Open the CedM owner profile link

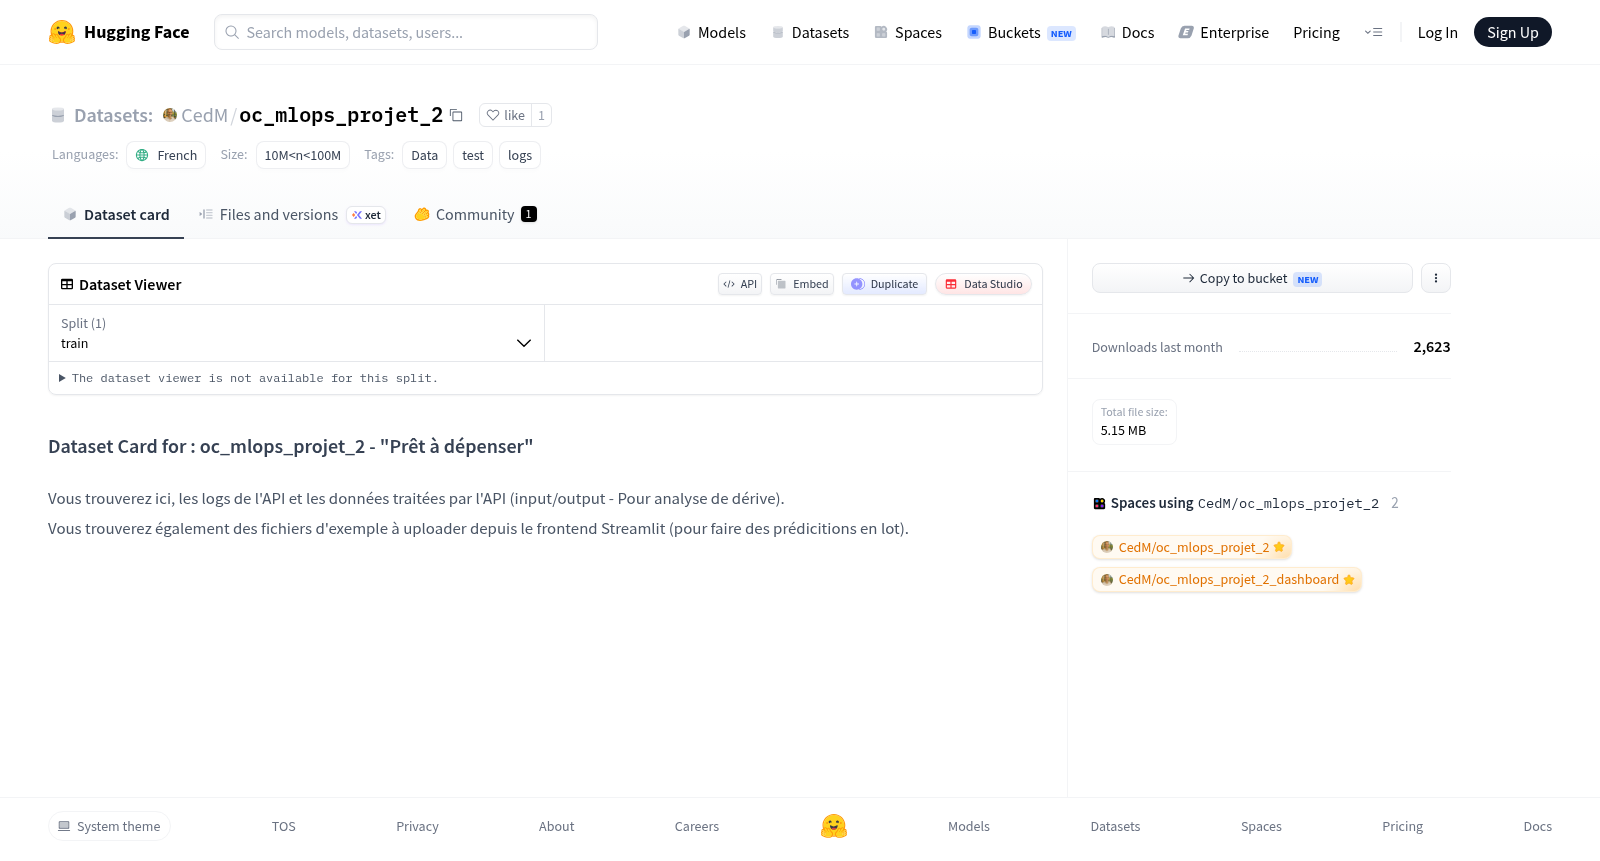[x=204, y=115]
